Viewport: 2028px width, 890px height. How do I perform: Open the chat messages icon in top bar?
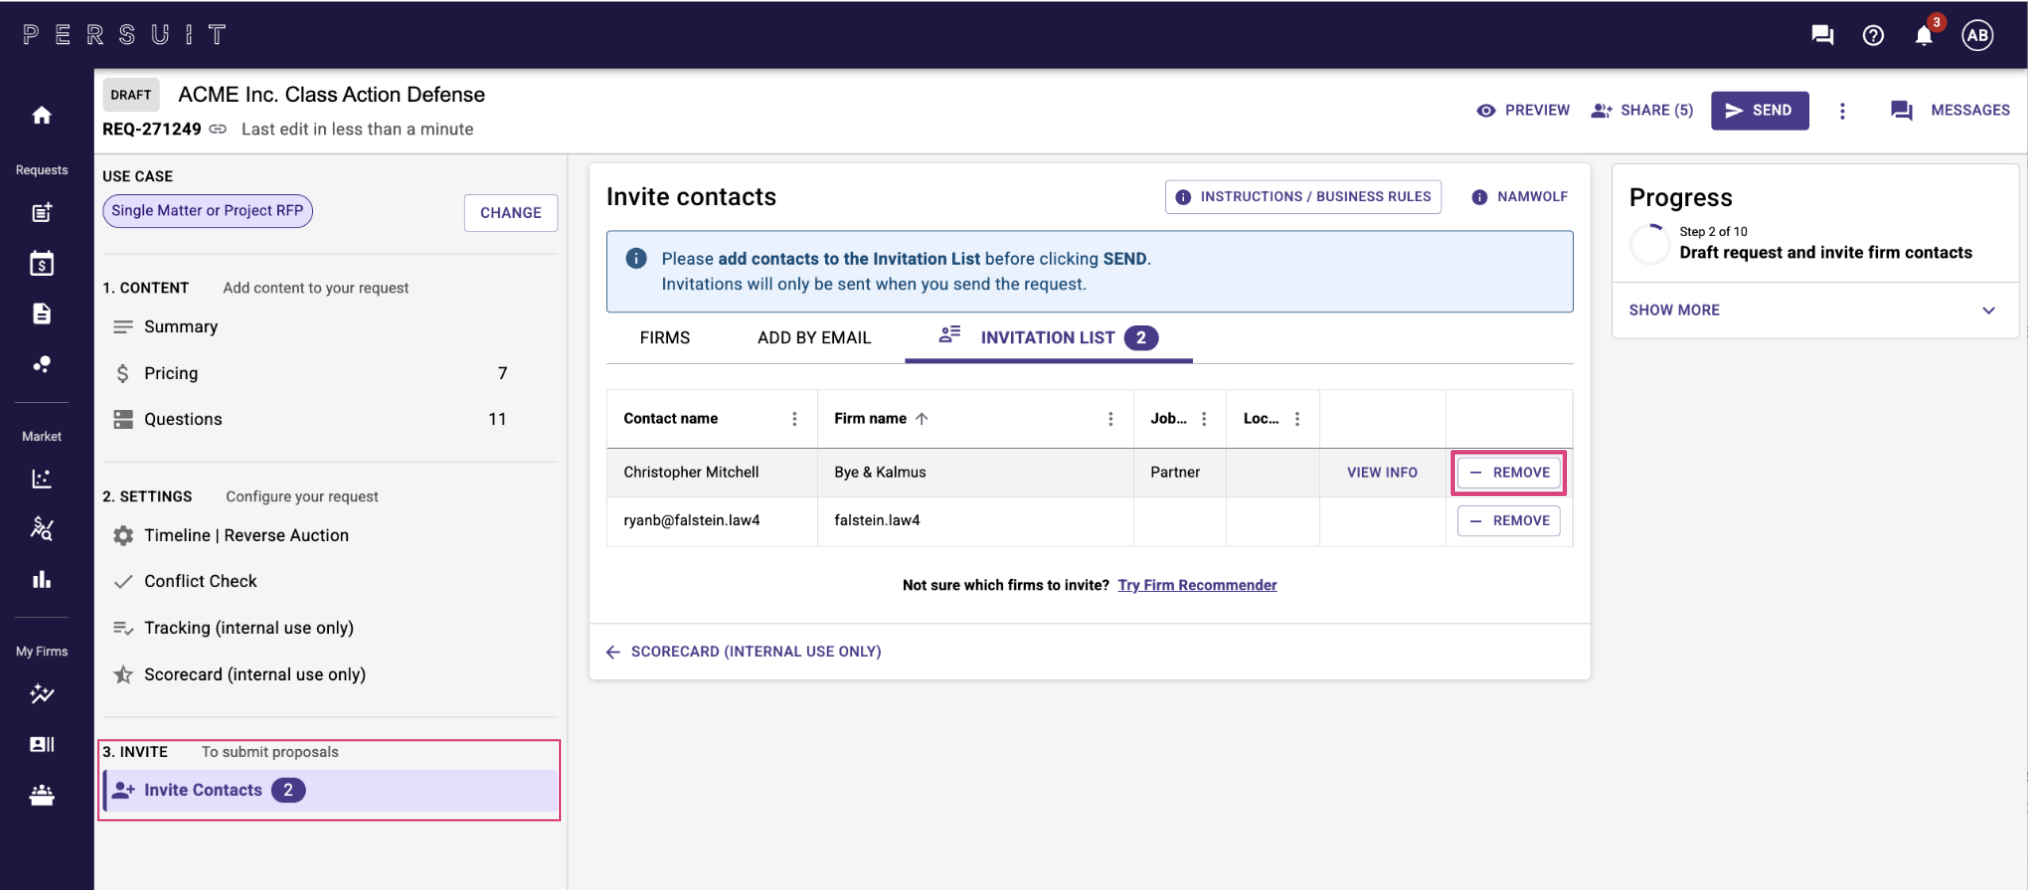(1822, 35)
